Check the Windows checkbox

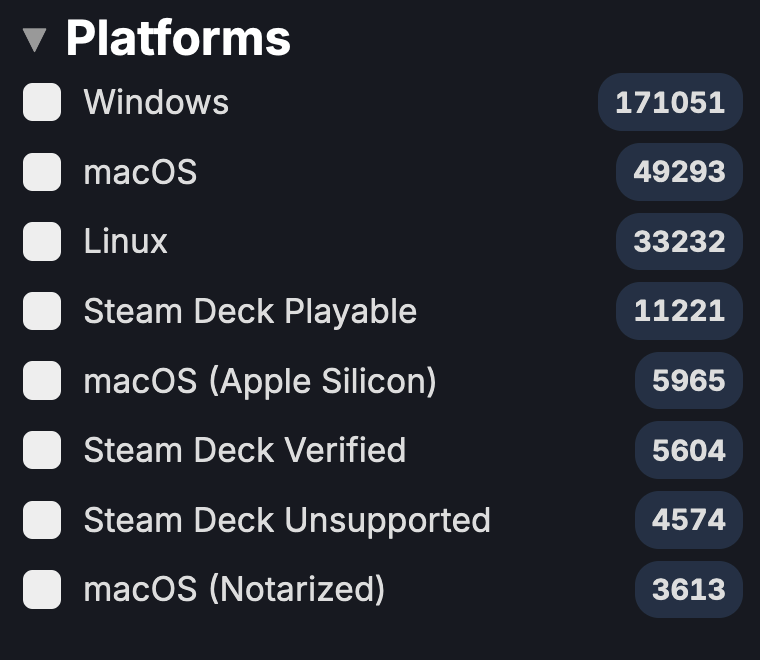coord(42,102)
